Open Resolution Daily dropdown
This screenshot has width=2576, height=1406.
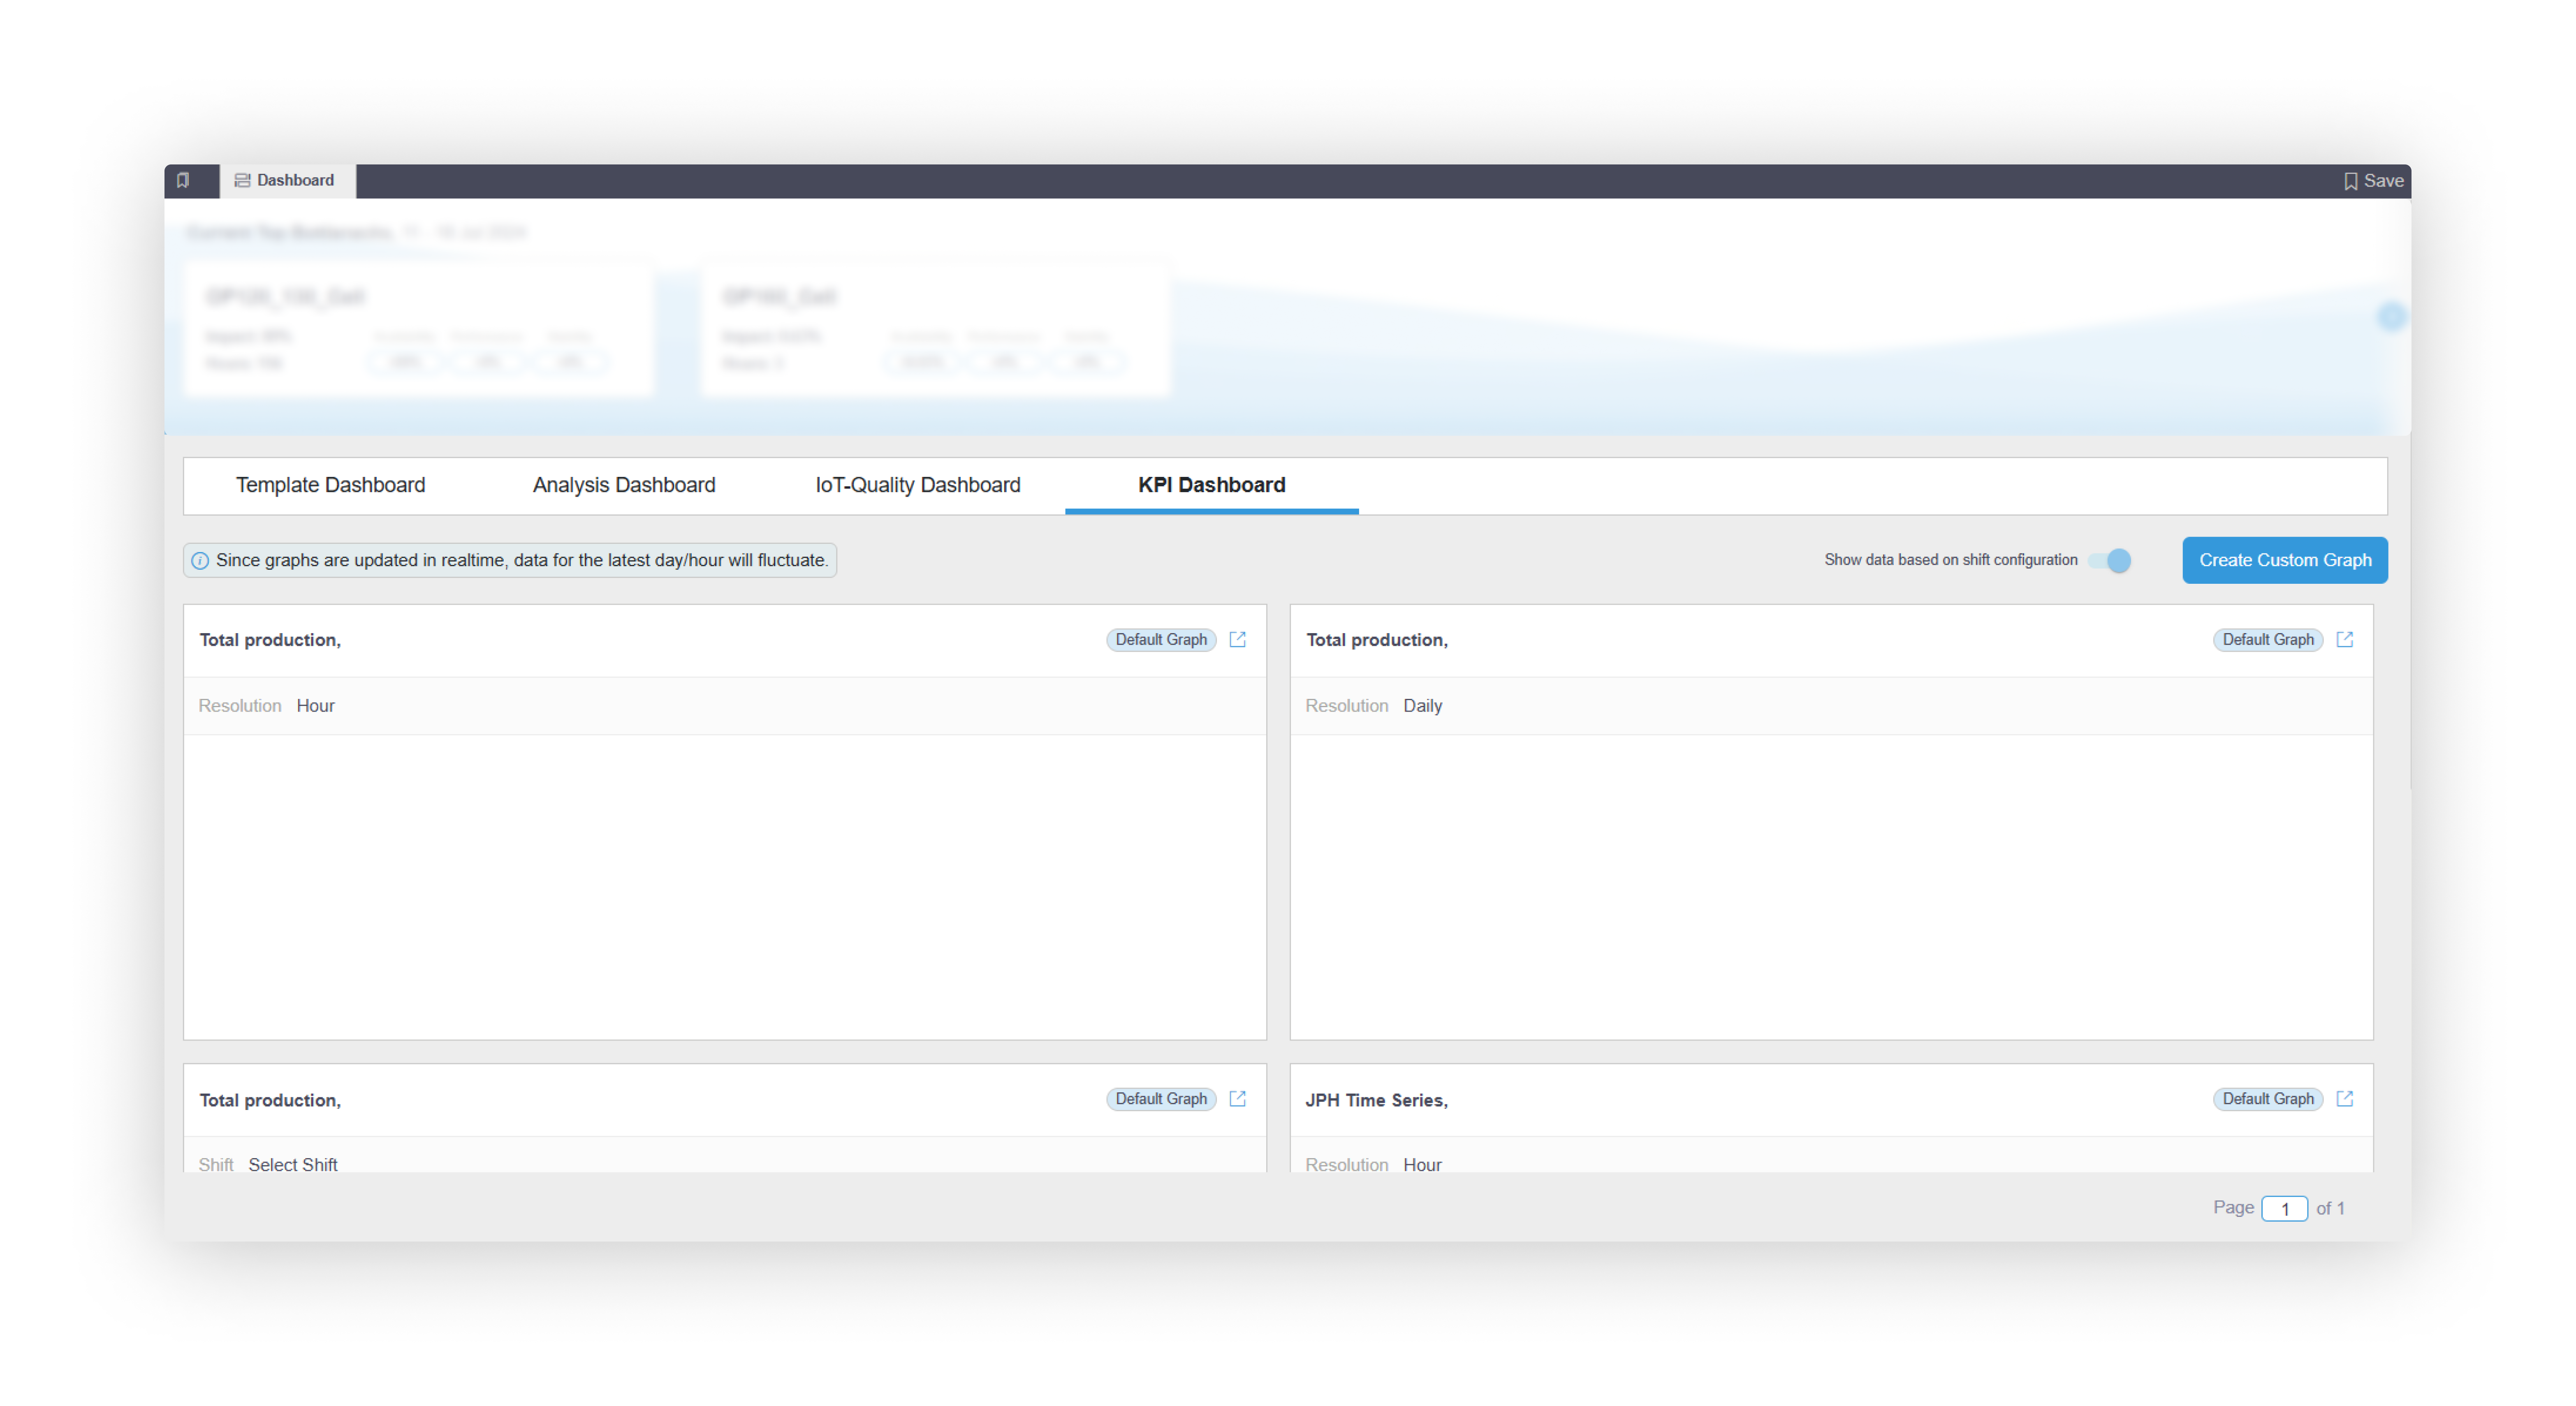(x=1422, y=706)
